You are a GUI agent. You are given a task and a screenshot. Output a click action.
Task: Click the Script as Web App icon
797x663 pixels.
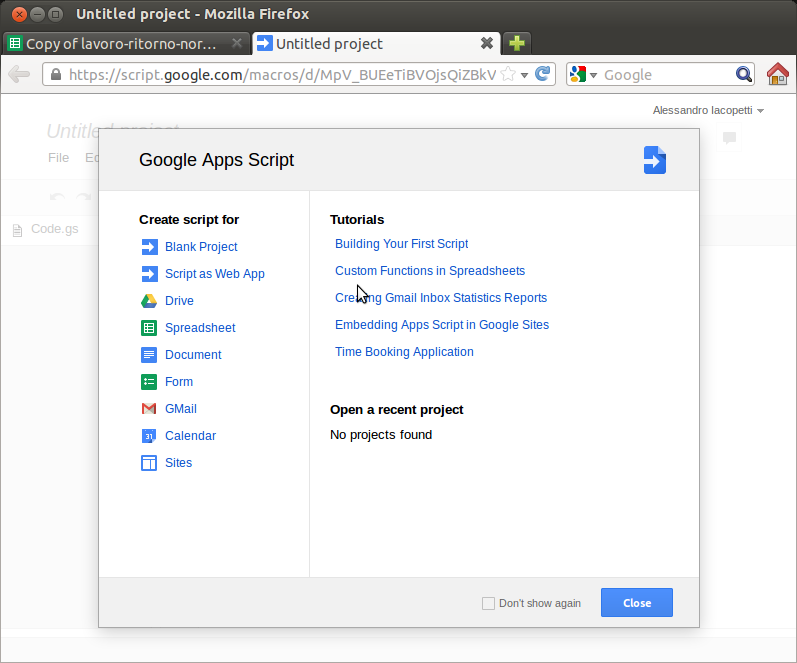coord(149,274)
